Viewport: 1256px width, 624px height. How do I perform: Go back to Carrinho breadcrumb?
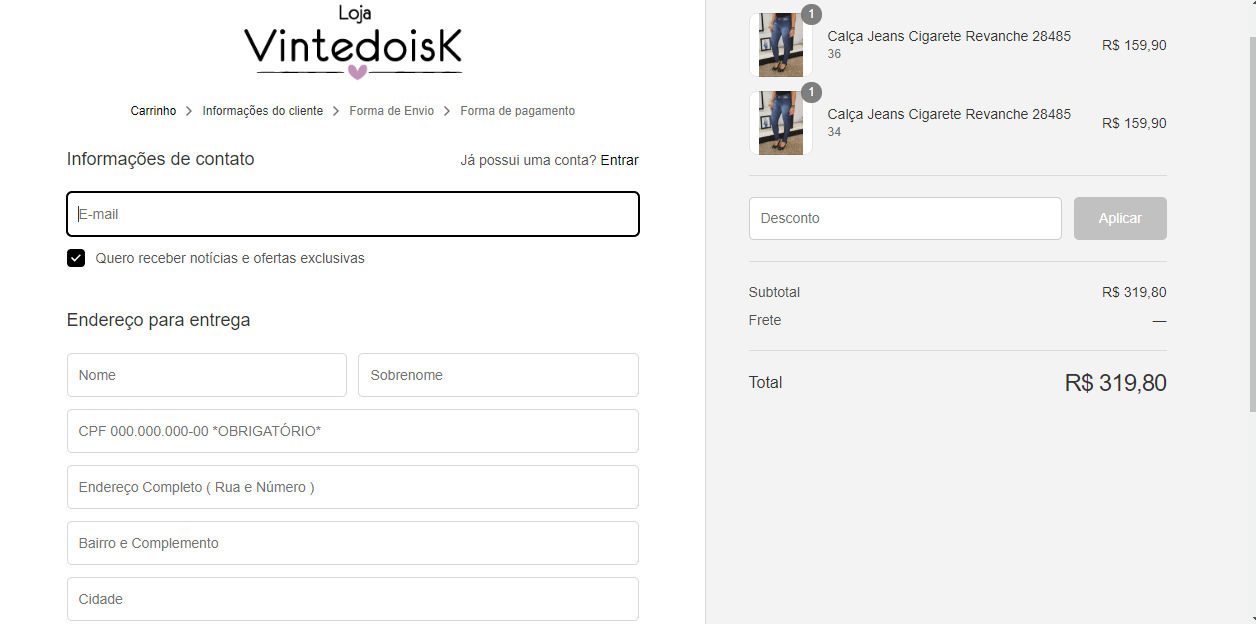pyautogui.click(x=153, y=111)
